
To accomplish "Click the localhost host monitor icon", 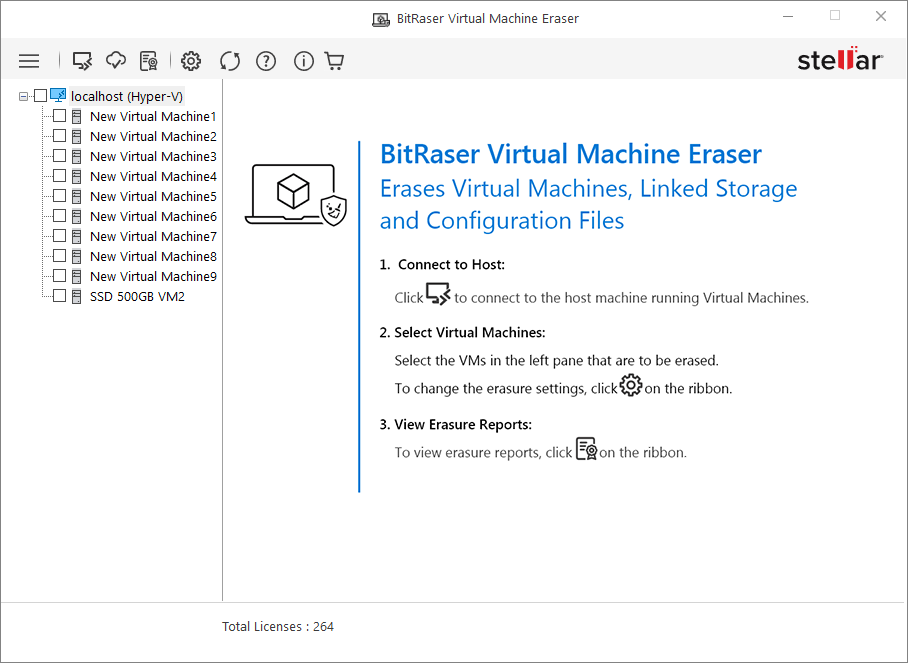I will coord(58,96).
